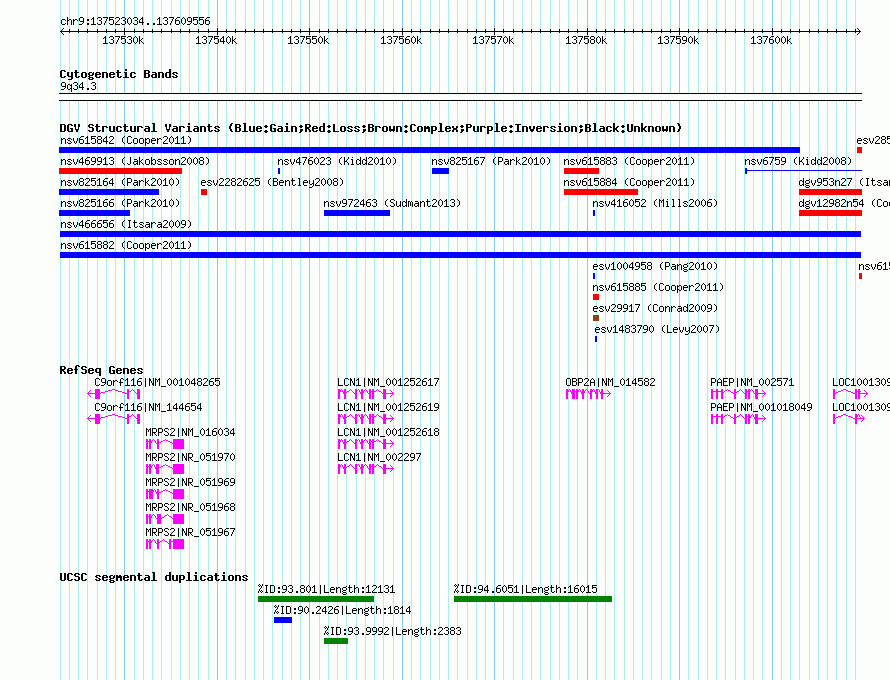The height and width of the screenshot is (680, 890).
Task: Select nsv825167 (Park2010) blue bar
Action: pyautogui.click(x=440, y=171)
